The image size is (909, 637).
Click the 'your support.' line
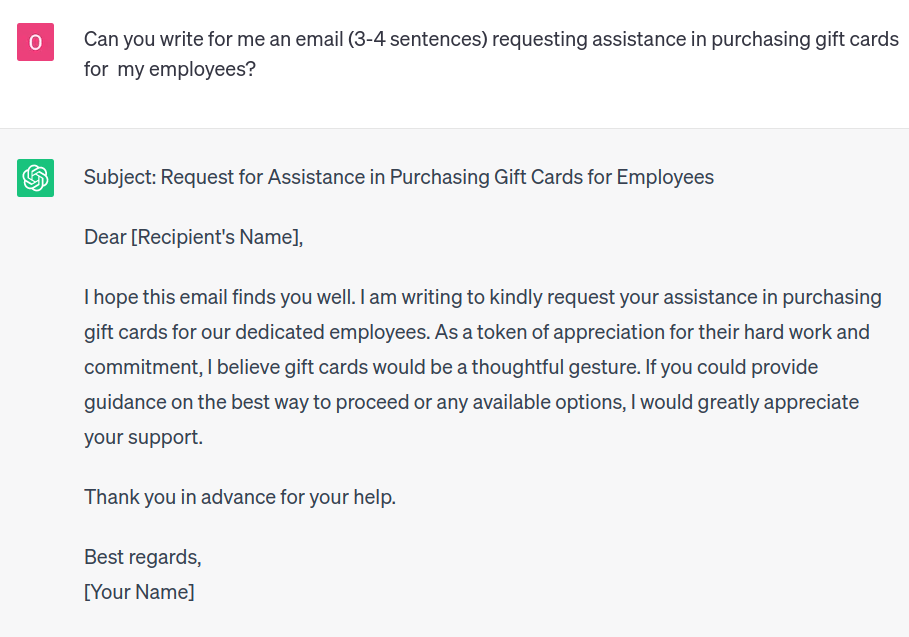point(143,437)
